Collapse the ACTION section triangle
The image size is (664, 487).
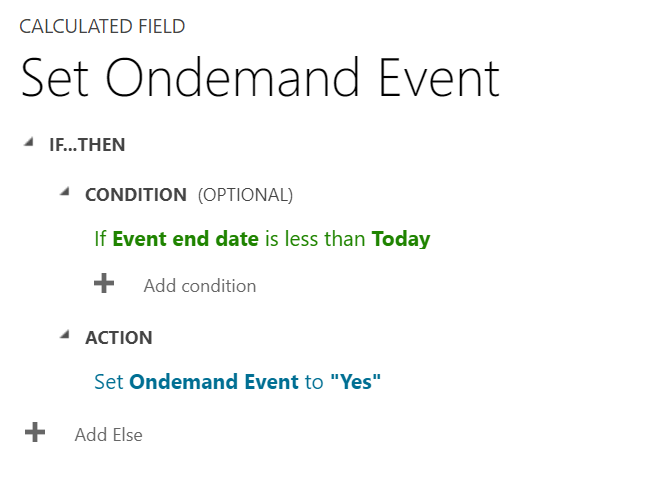64,334
